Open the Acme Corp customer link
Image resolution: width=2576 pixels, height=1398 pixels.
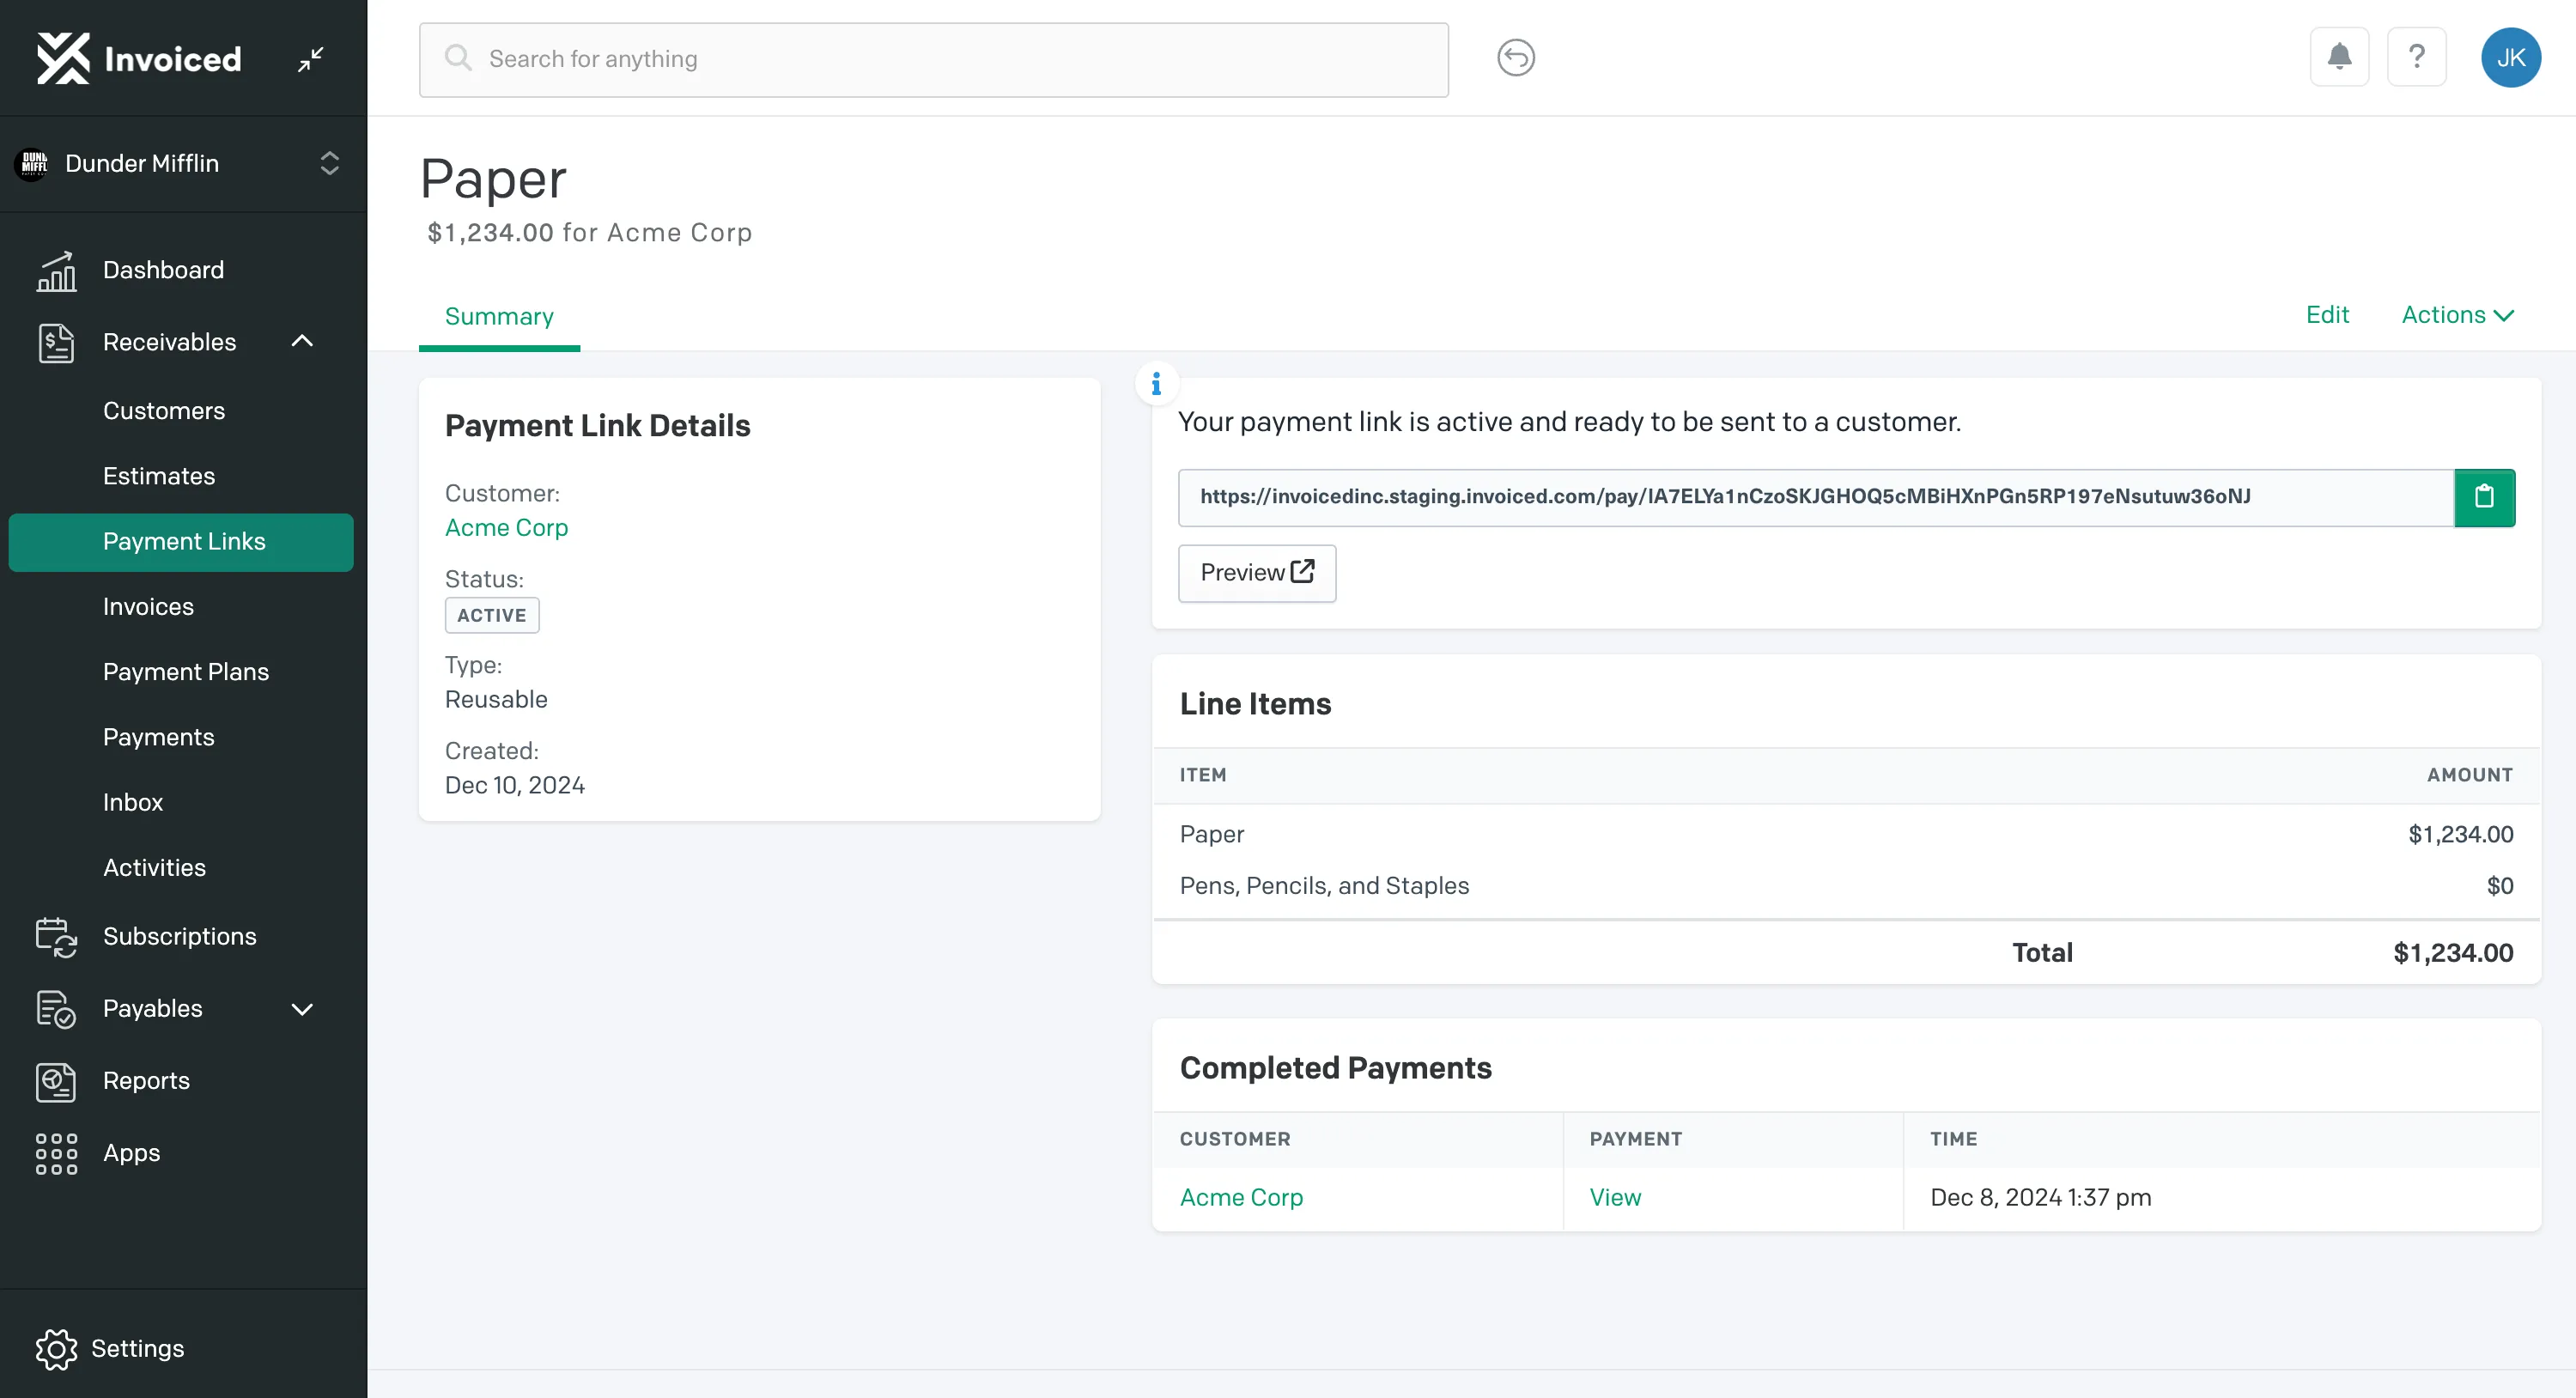506,528
